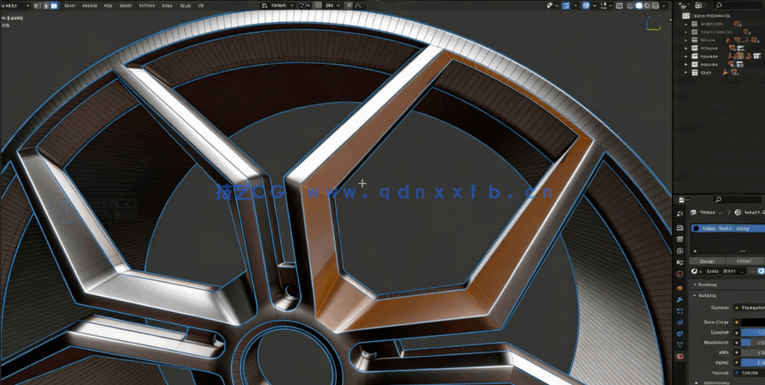Open the Tool properties tab
Screen dimensions: 765x385
[x=680, y=213]
